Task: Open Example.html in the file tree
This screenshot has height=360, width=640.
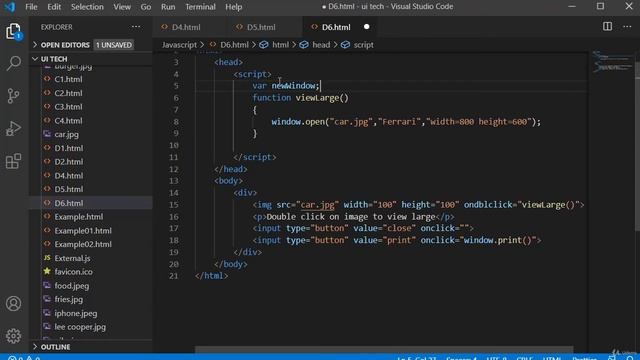Action: click(78, 217)
